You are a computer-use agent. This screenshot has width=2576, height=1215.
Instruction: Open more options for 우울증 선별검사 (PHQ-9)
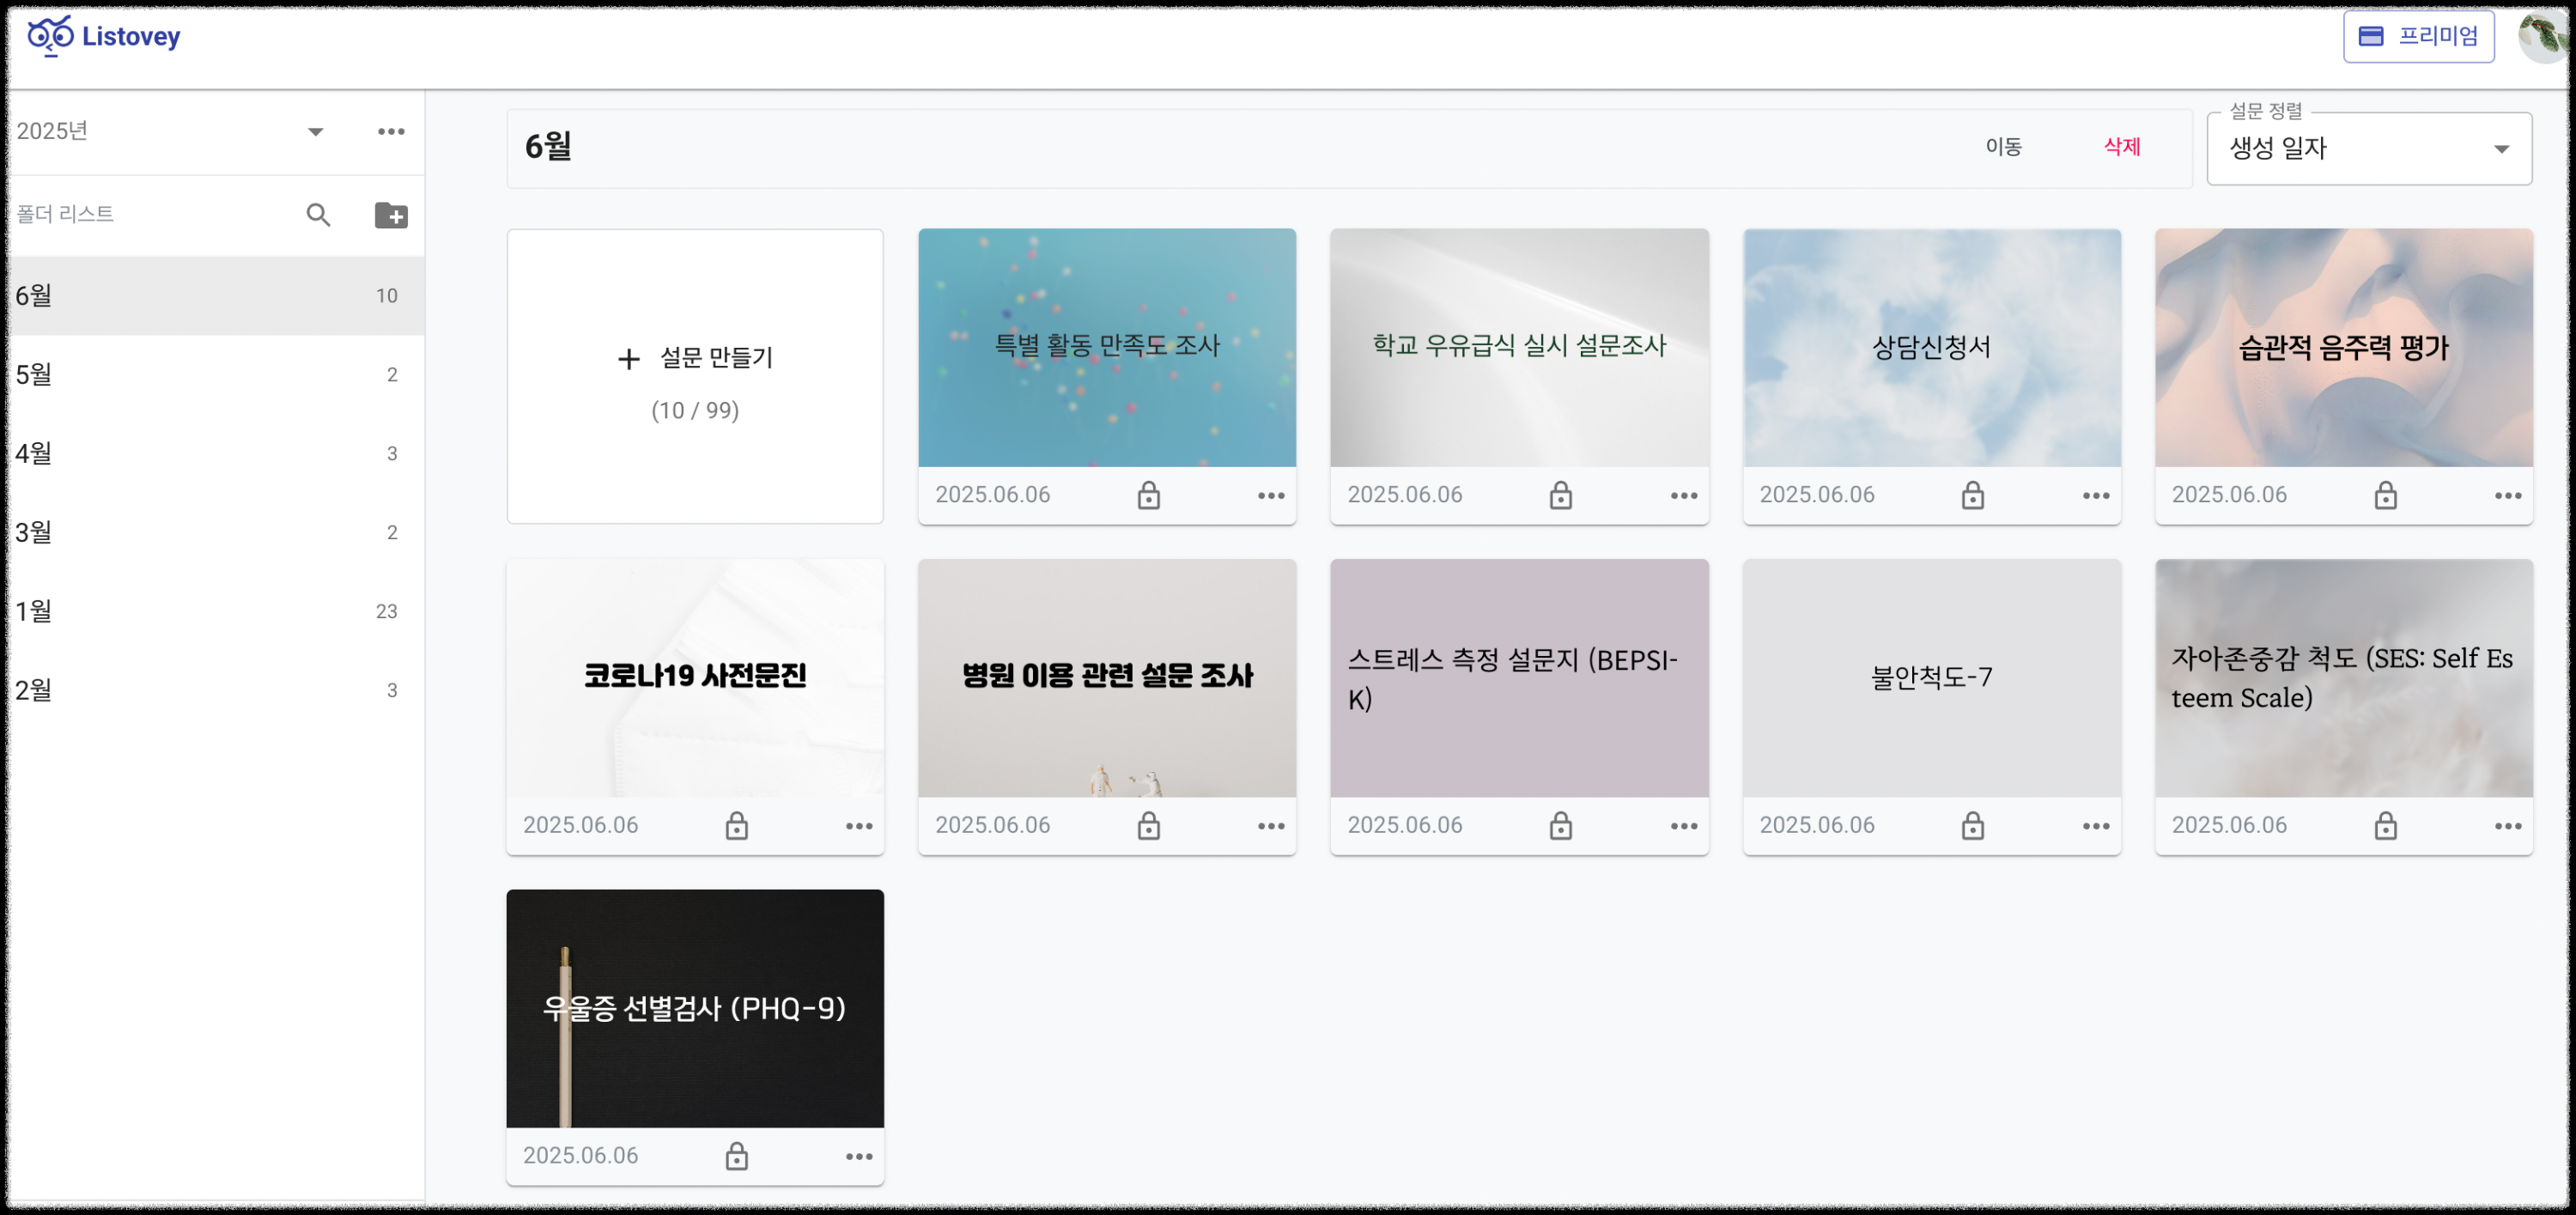point(859,1156)
